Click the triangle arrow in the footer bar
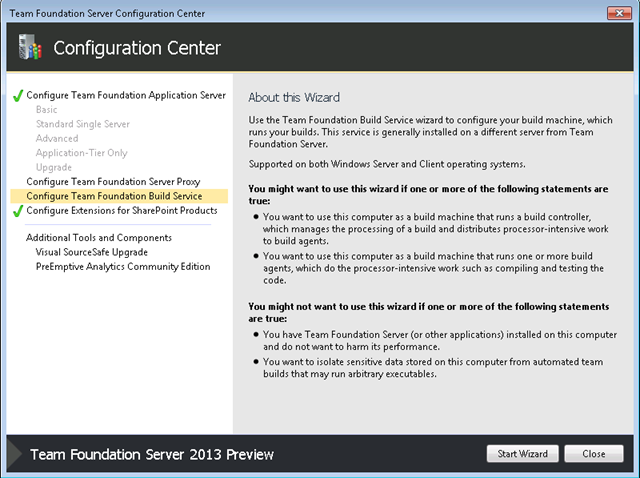This screenshot has width=640, height=478. point(15,454)
